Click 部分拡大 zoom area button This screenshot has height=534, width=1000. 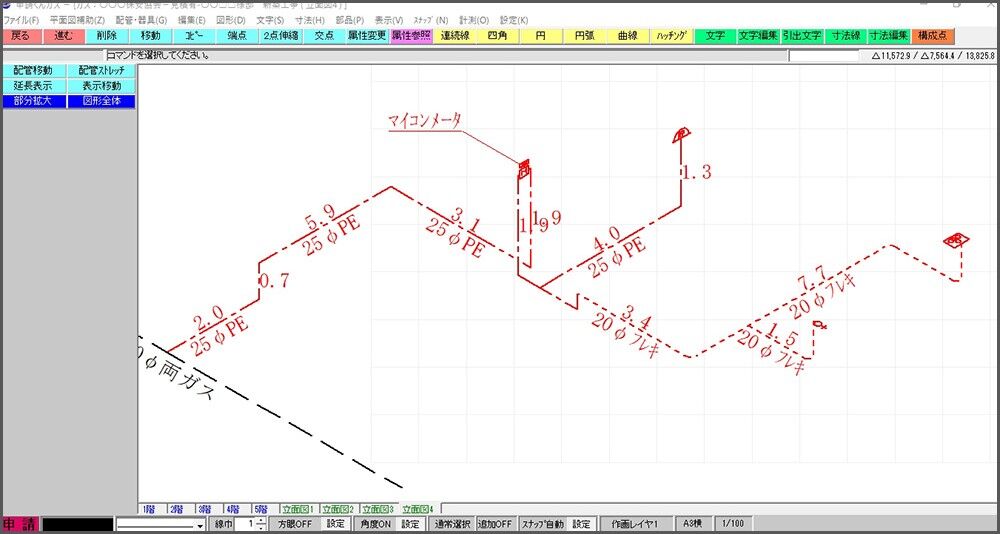click(x=33, y=101)
